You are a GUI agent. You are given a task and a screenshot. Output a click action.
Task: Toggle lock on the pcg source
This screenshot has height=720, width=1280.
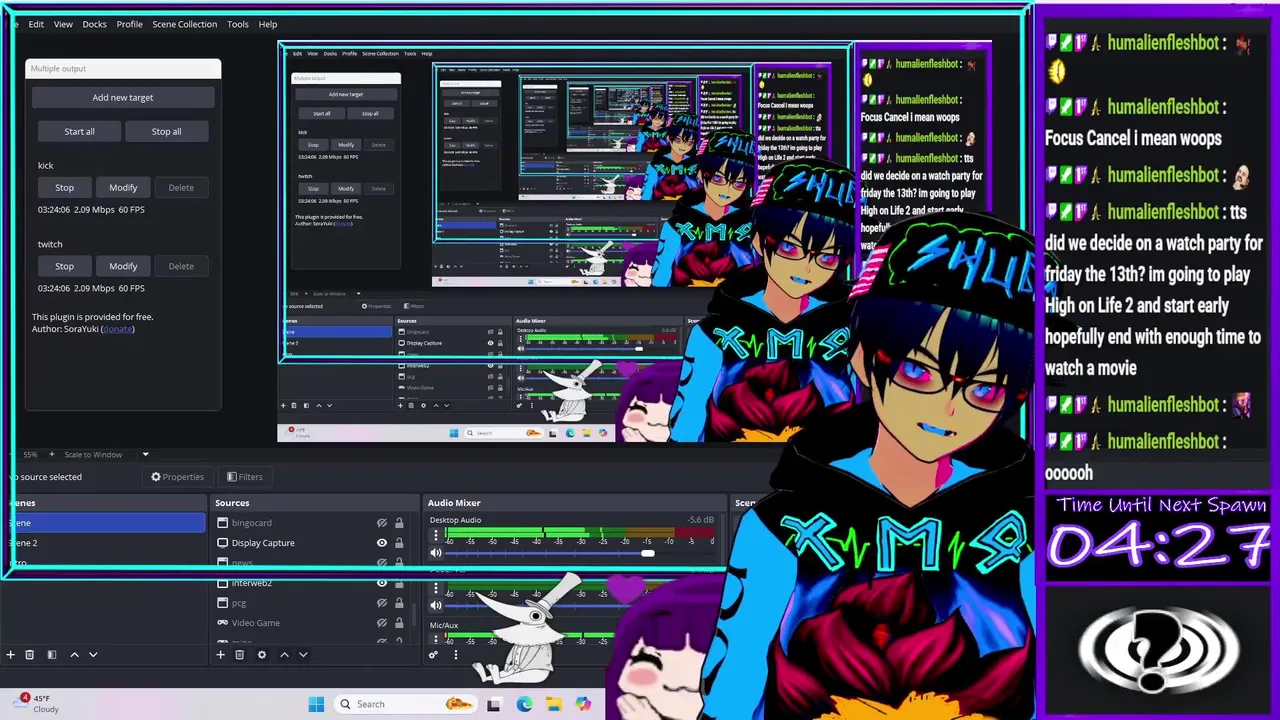point(399,603)
